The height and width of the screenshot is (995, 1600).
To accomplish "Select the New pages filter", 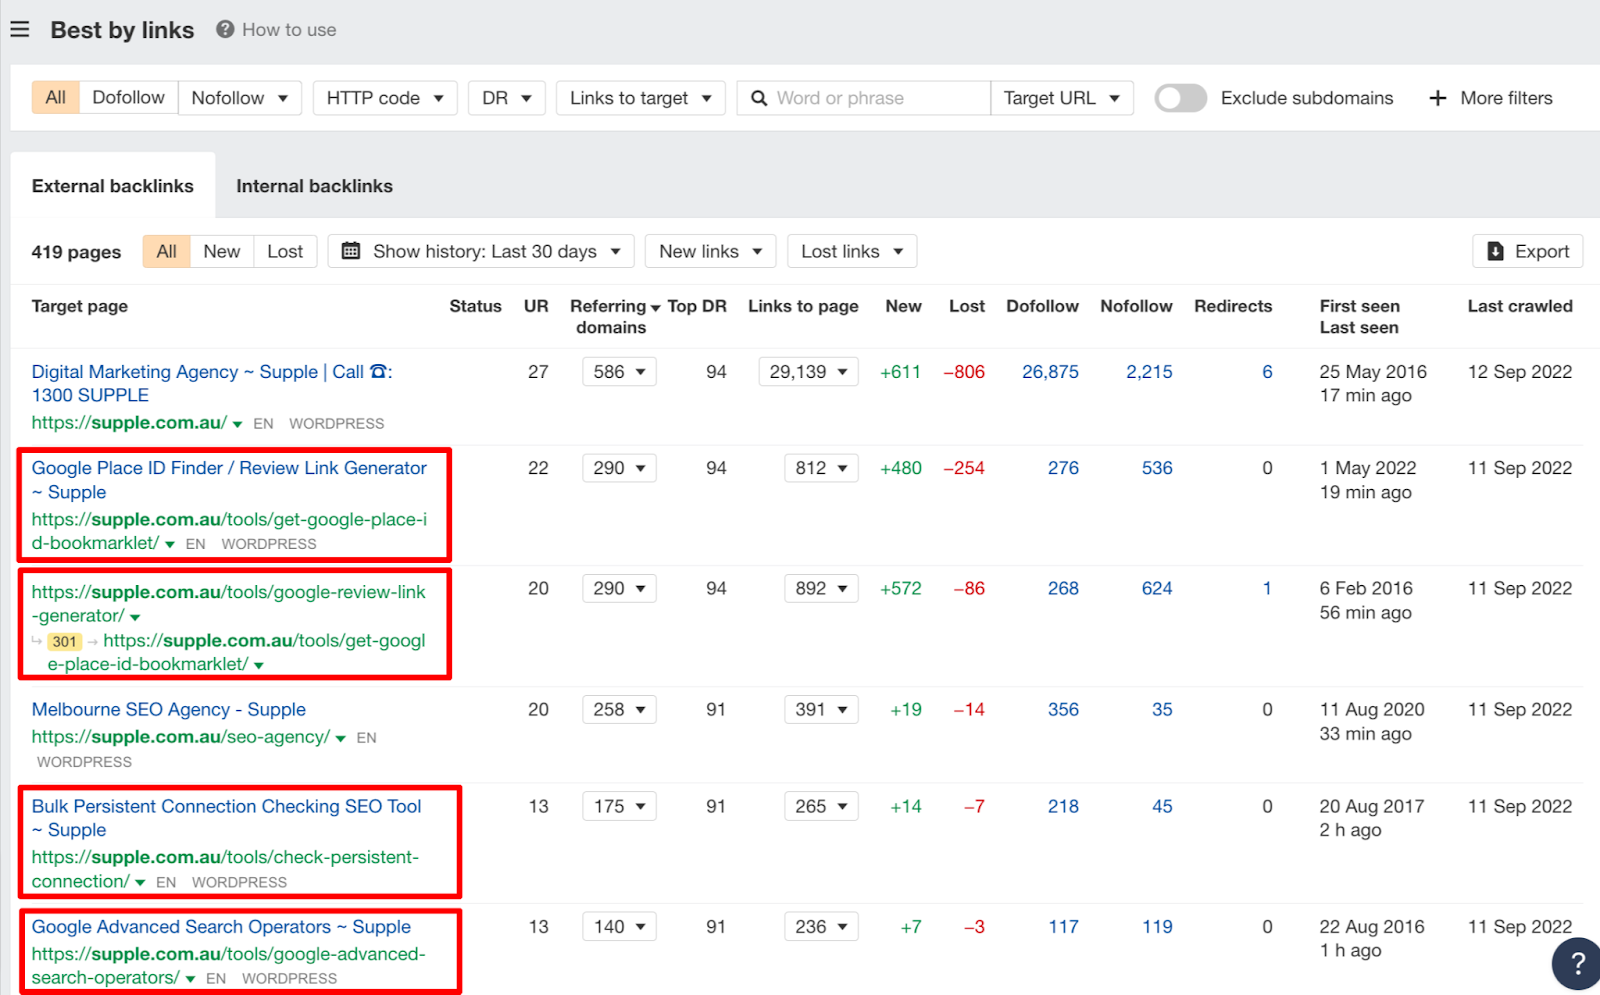I will pyautogui.click(x=222, y=251).
